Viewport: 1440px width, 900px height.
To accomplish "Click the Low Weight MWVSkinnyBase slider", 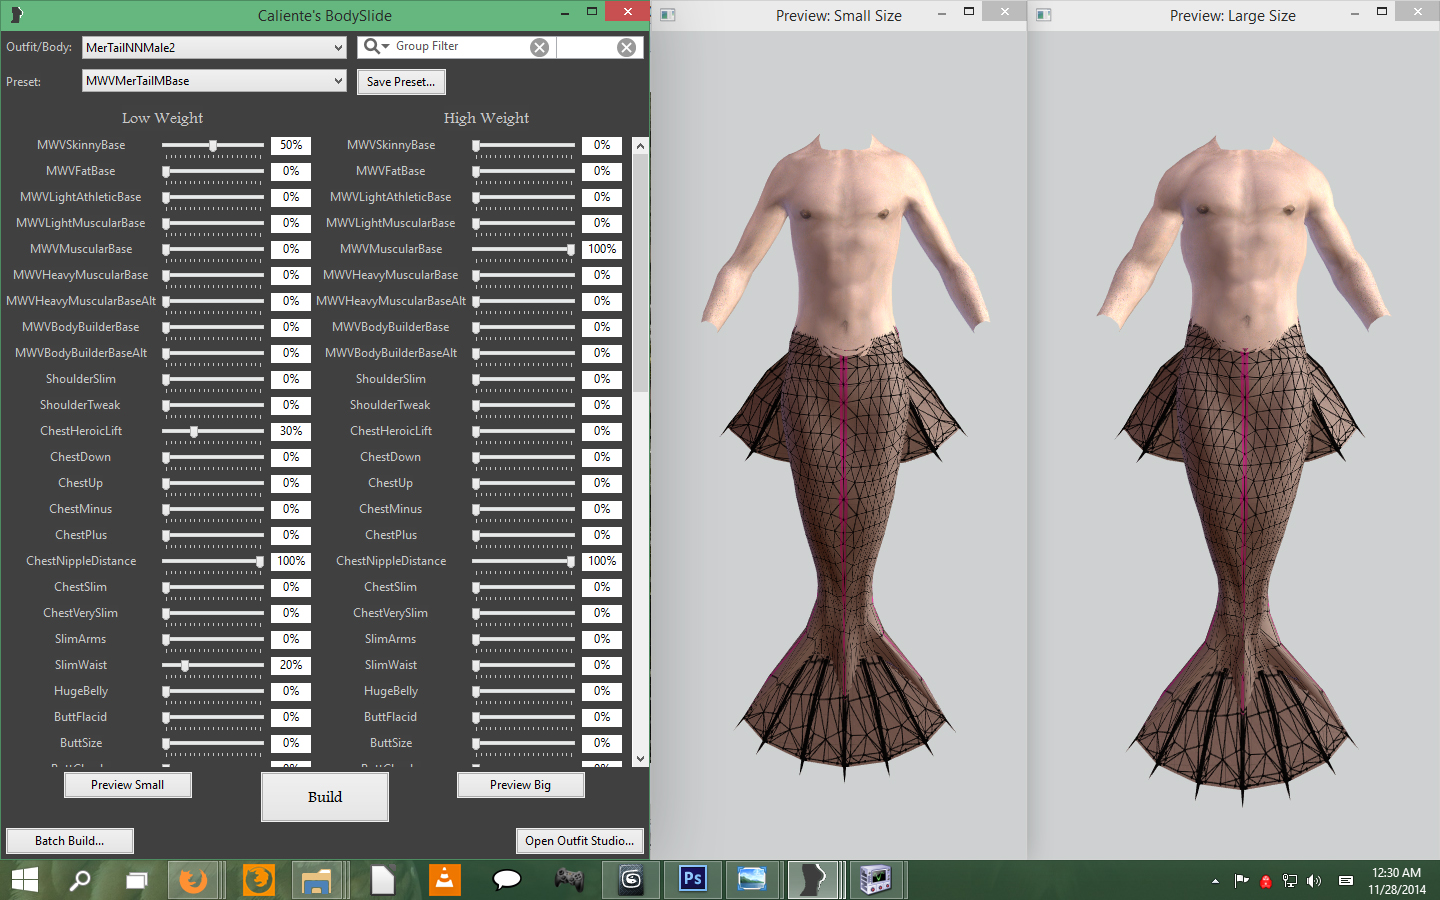I will 213,146.
